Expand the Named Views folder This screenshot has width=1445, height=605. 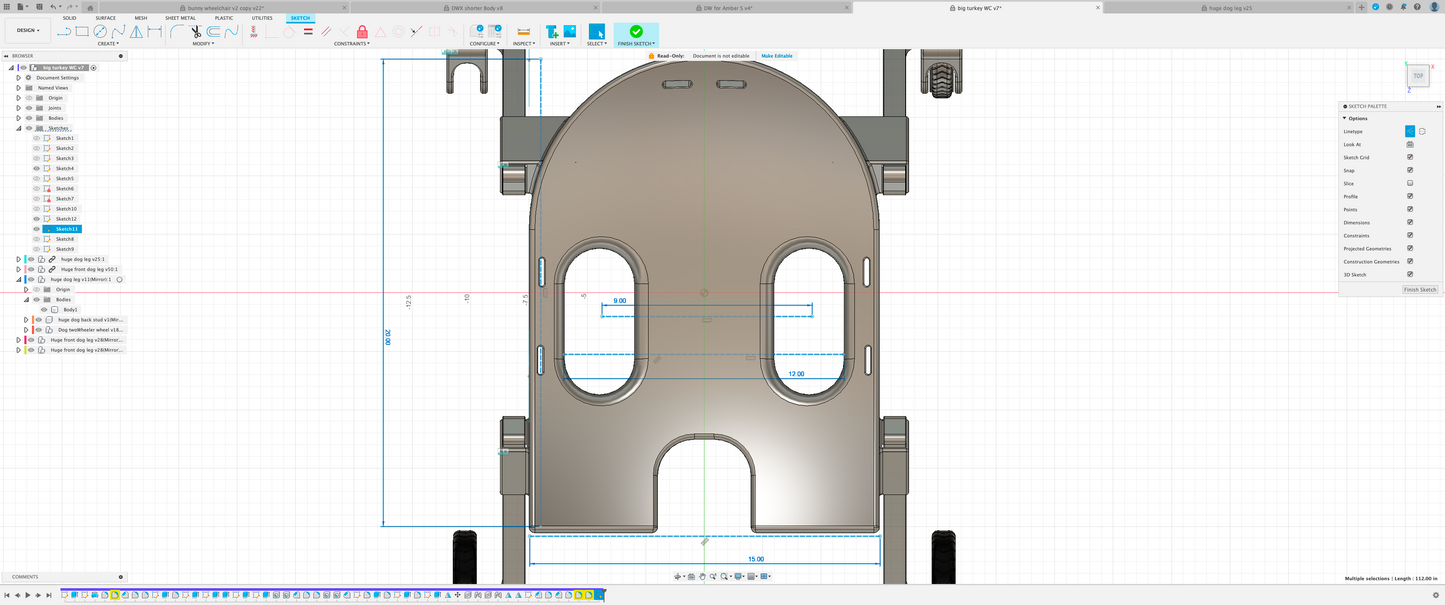click(18, 88)
